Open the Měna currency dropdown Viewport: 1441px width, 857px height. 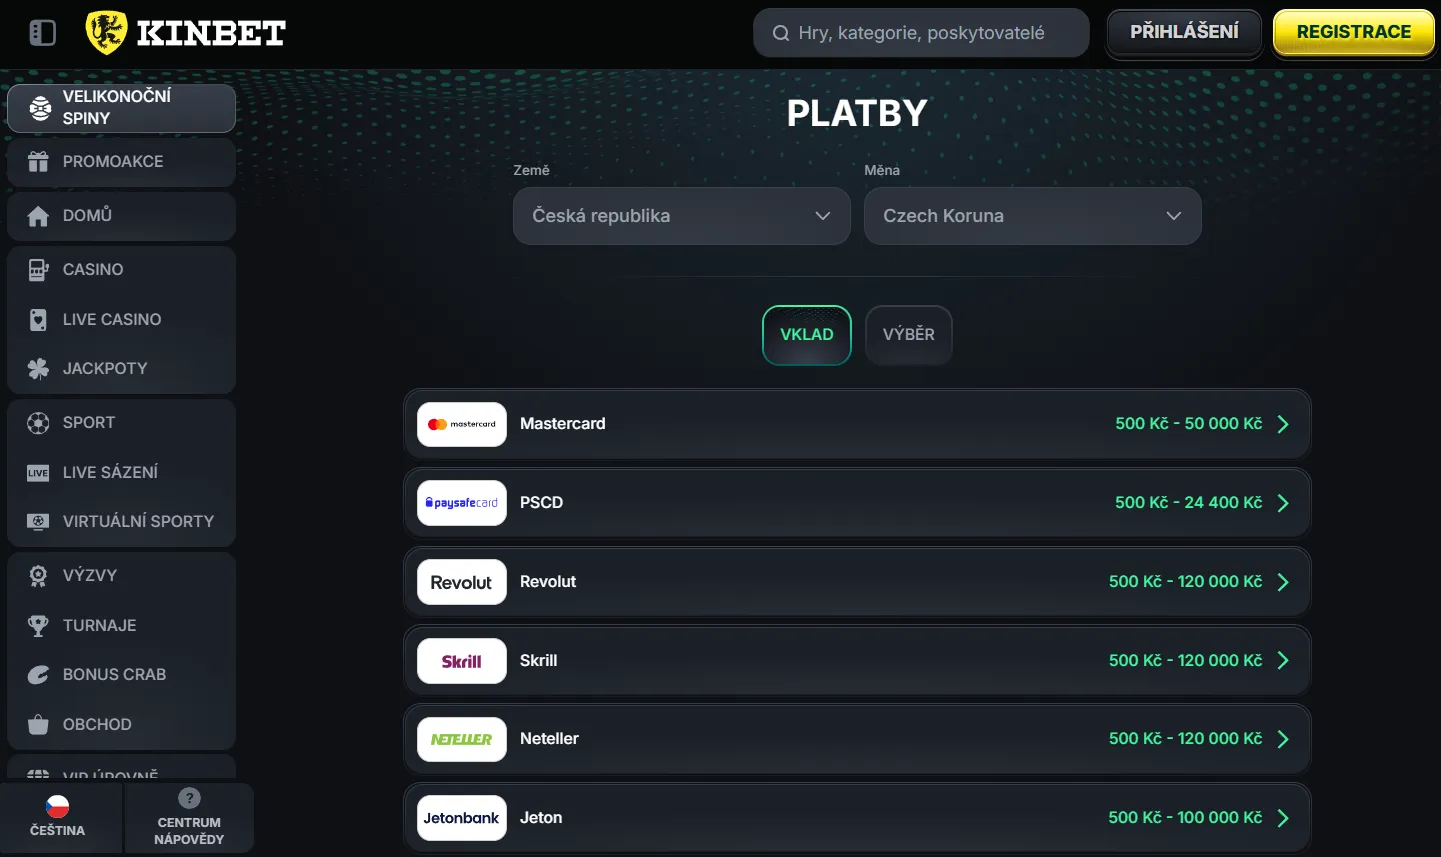1033,216
